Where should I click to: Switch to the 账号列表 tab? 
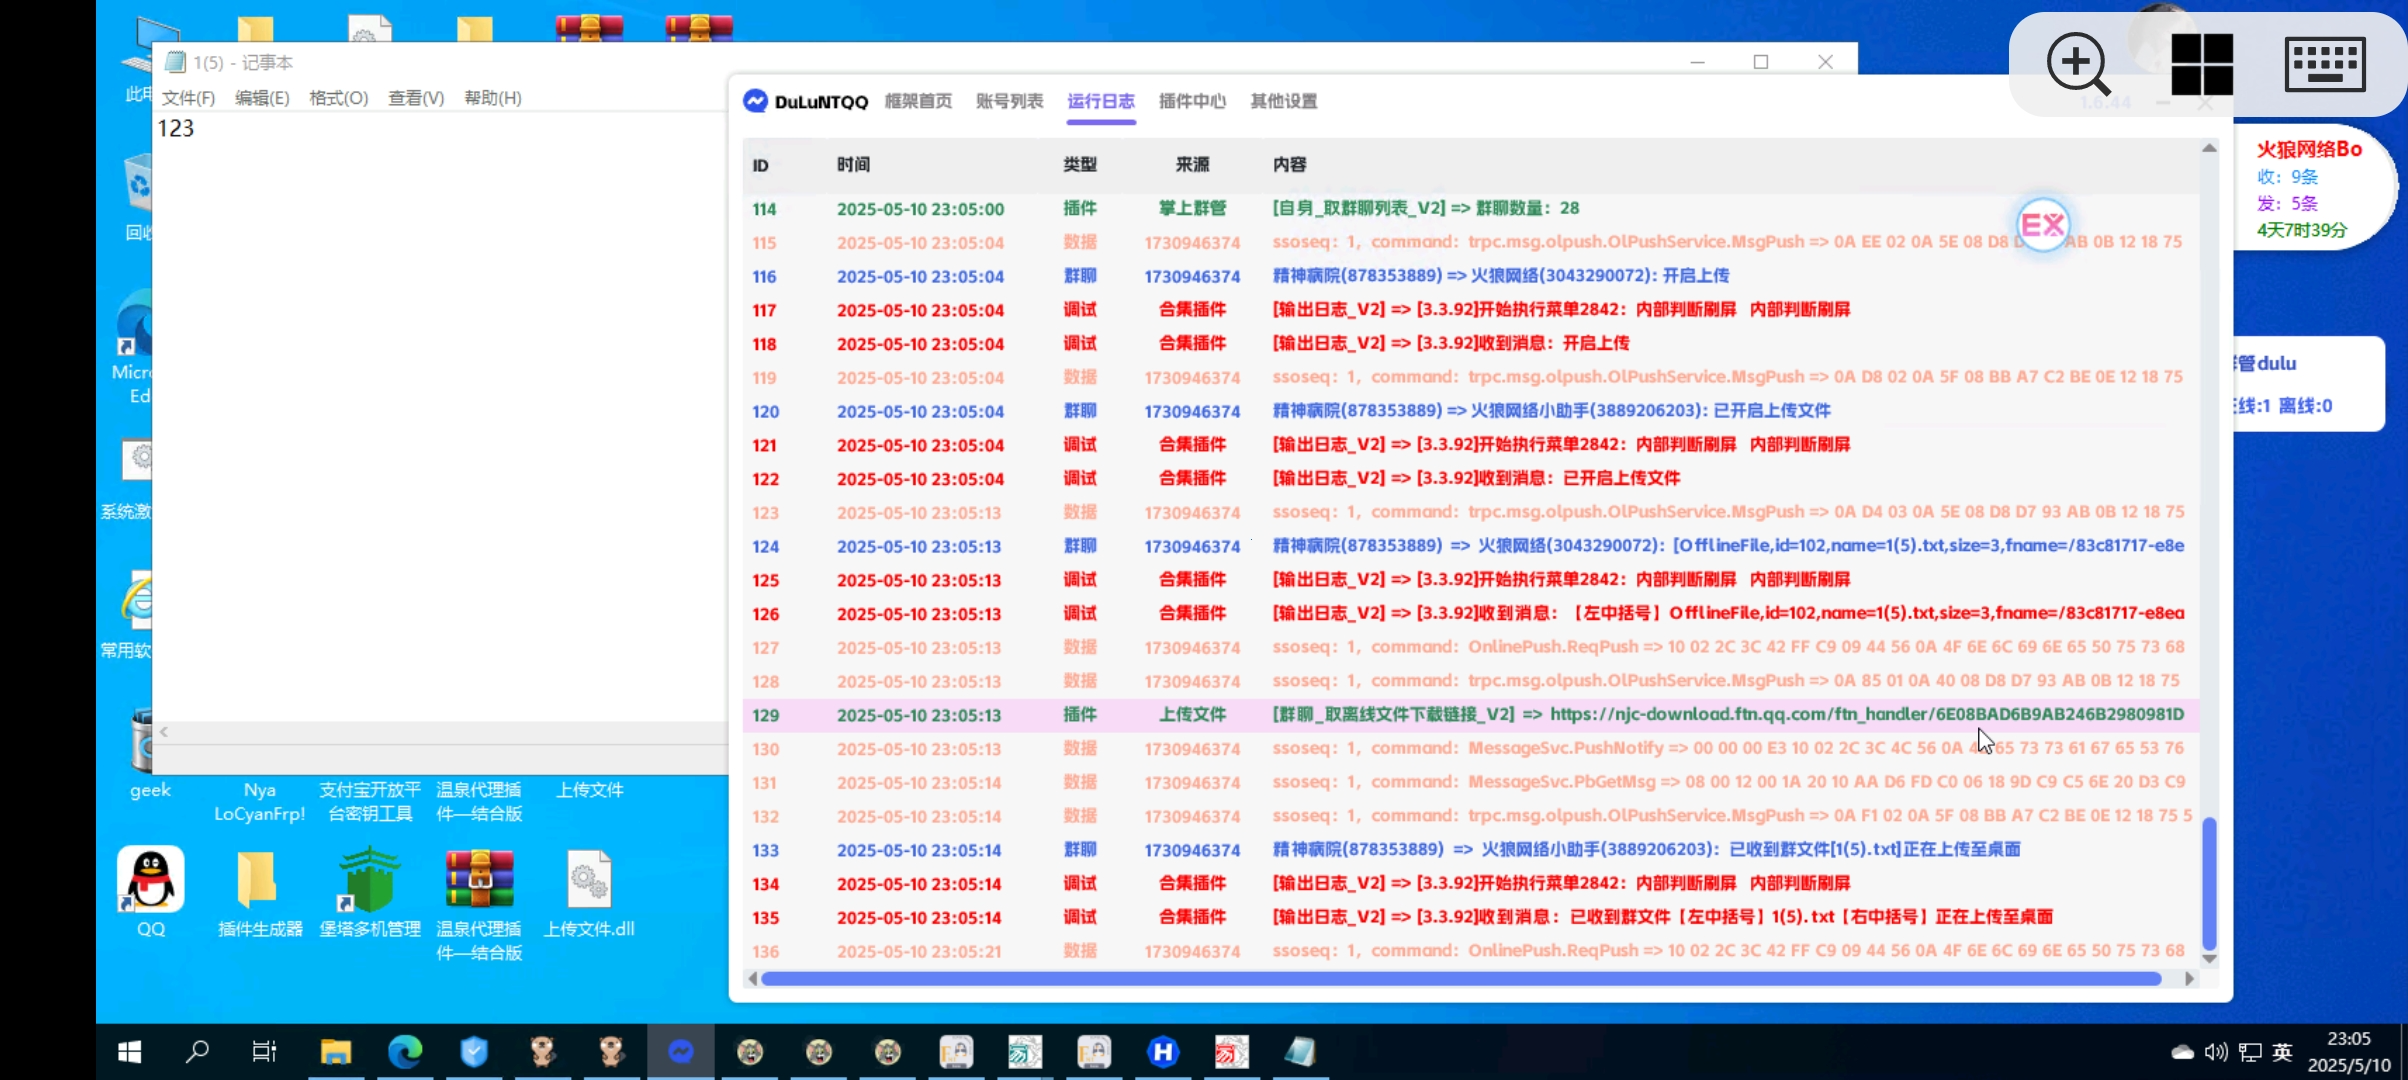click(x=1009, y=101)
